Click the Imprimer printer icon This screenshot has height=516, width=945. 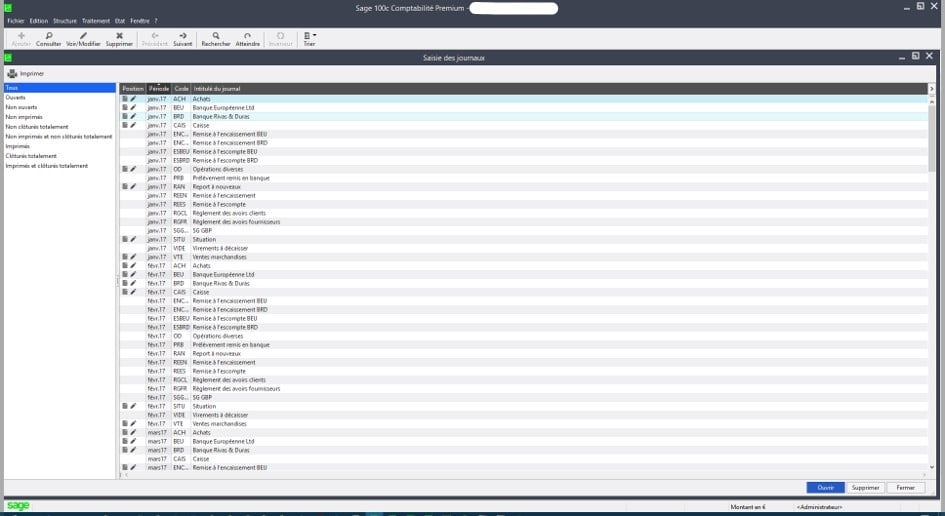tap(12, 74)
